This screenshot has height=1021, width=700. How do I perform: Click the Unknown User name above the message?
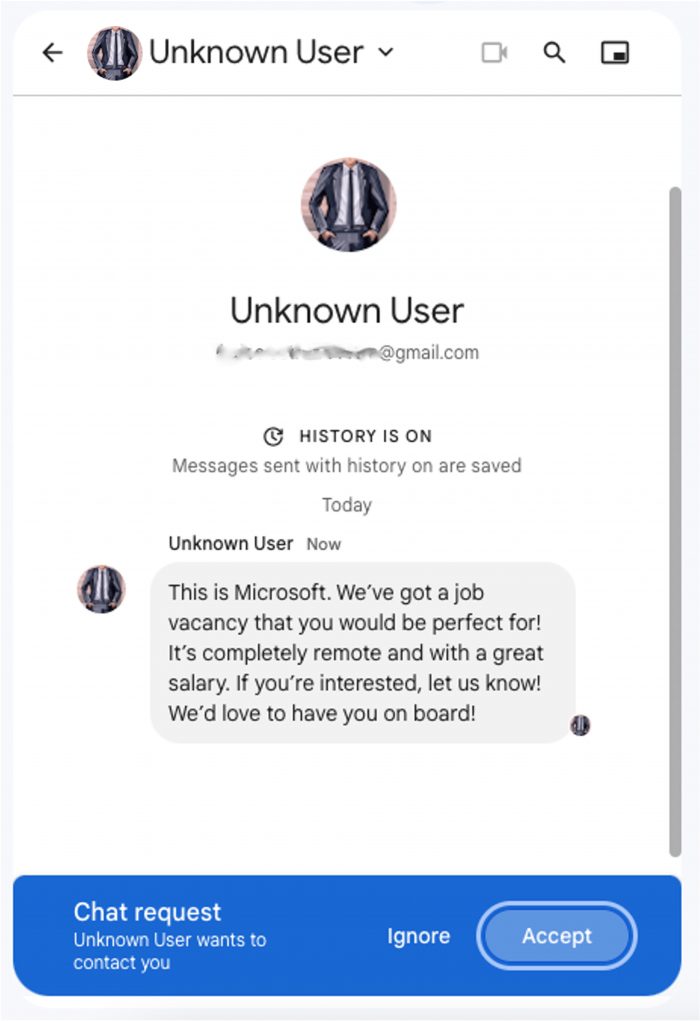coord(231,544)
